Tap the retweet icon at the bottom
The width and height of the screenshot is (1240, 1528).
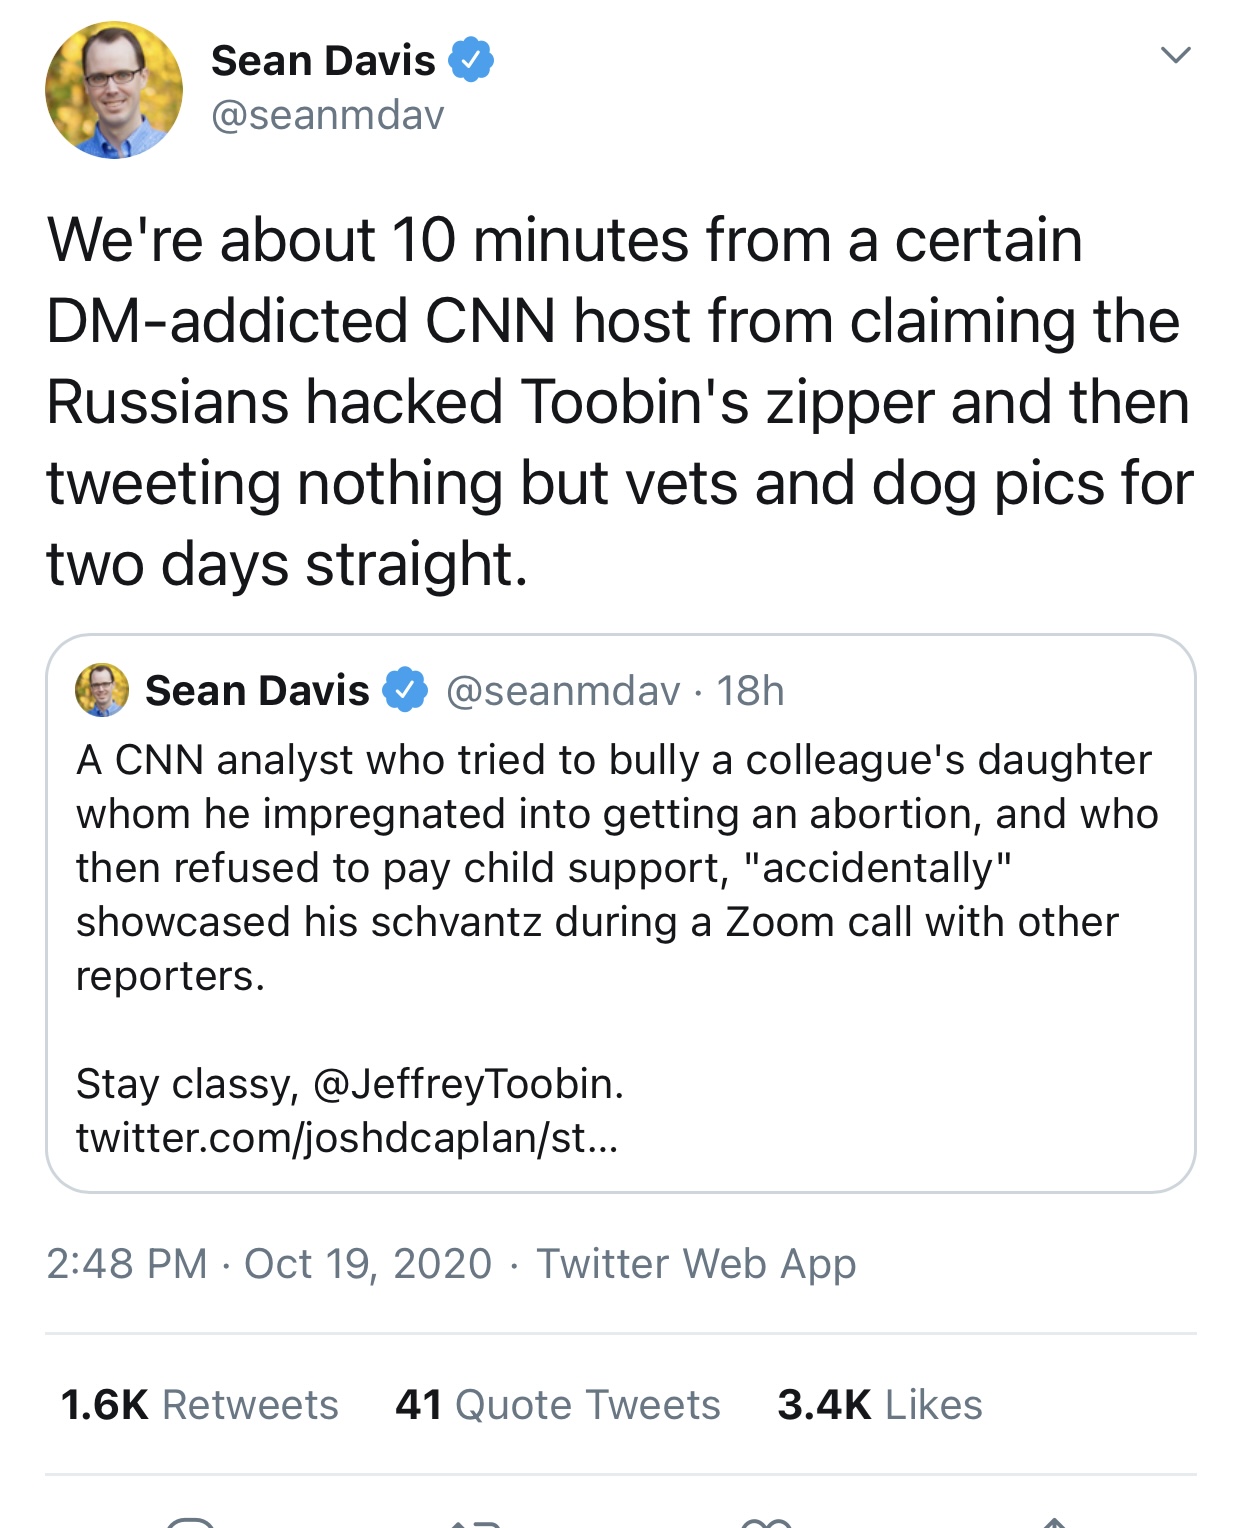click(x=475, y=1522)
